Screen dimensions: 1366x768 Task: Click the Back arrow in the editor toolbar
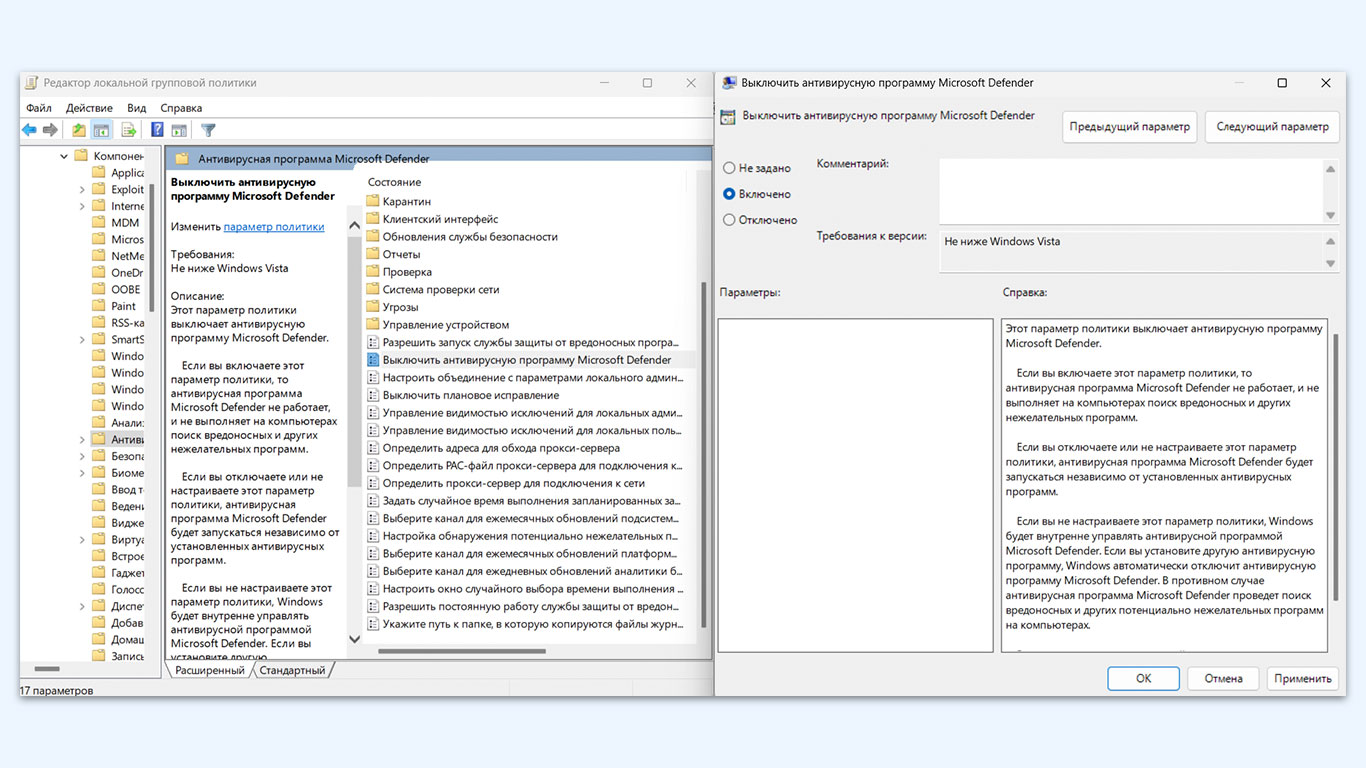point(29,130)
